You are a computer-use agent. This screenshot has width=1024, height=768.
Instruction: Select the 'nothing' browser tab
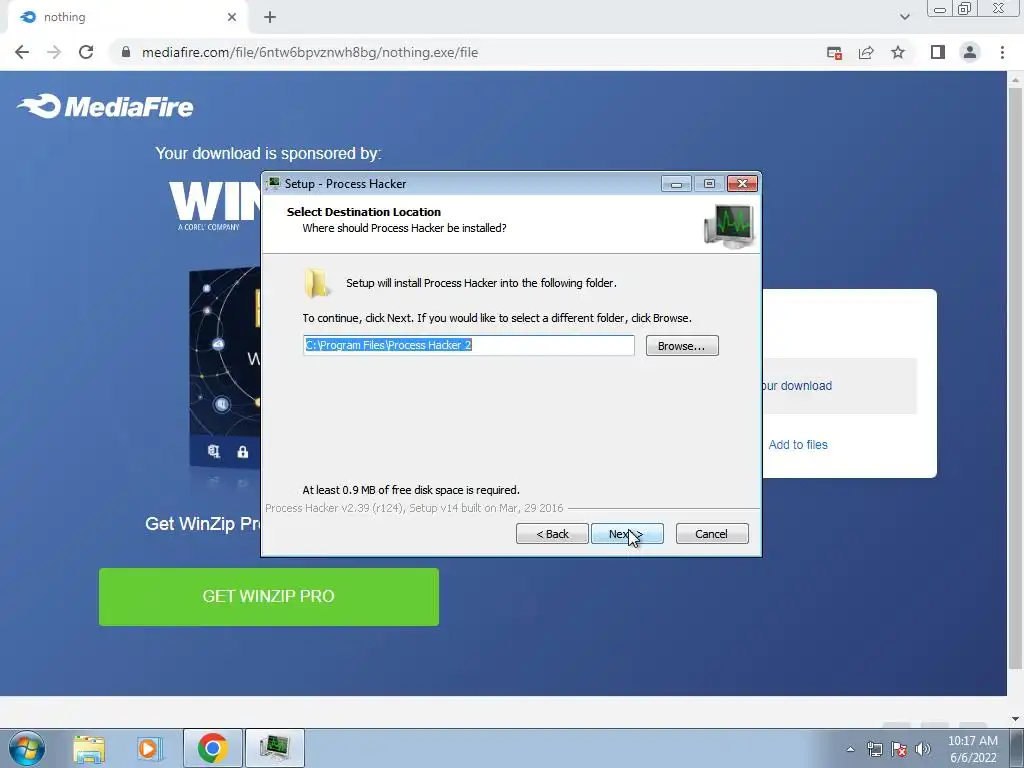127,17
